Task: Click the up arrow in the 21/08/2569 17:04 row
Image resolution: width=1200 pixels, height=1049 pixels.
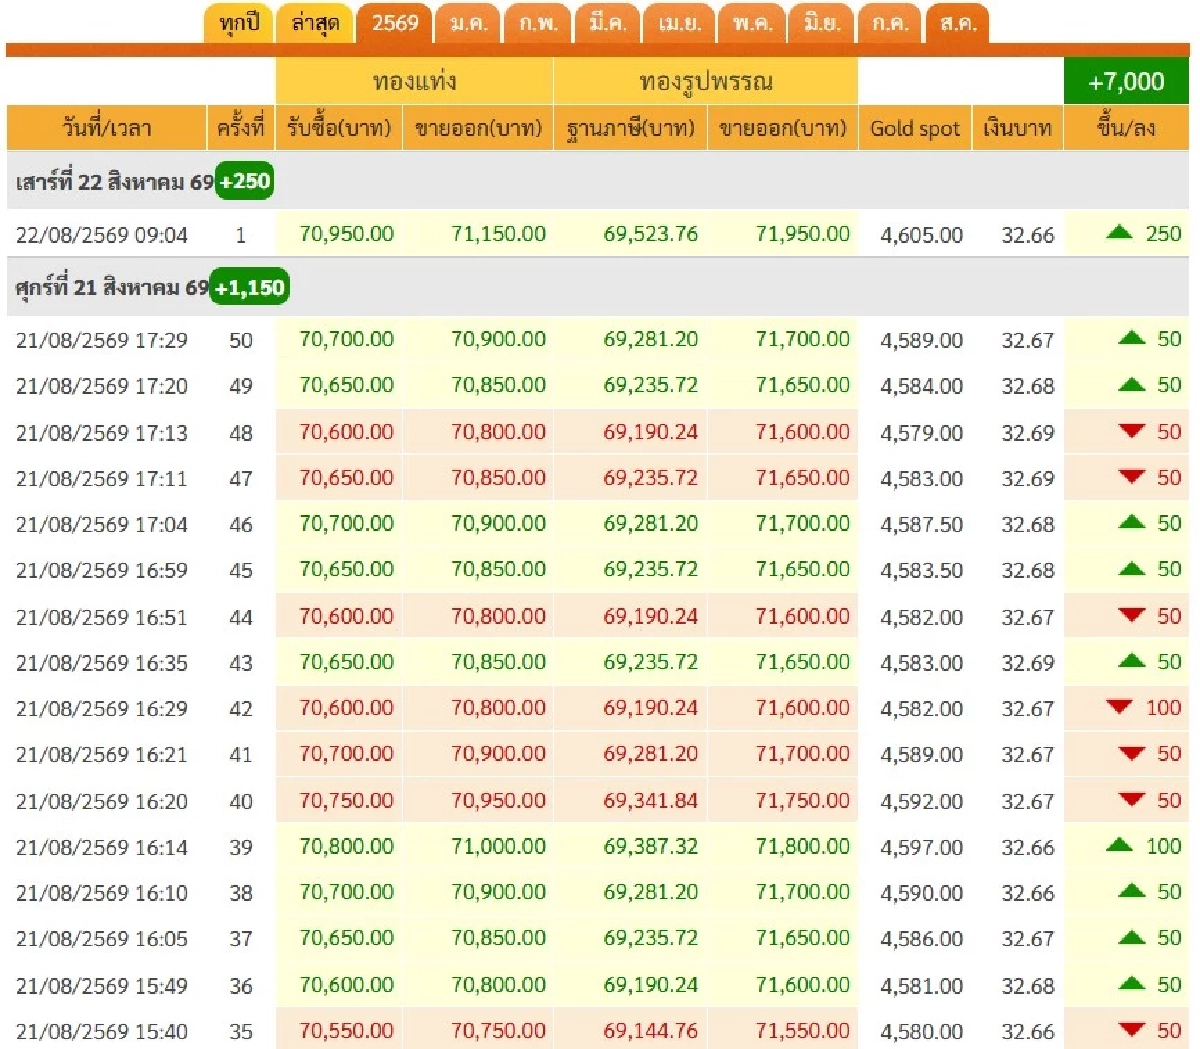Action: pyautogui.click(x=1131, y=523)
